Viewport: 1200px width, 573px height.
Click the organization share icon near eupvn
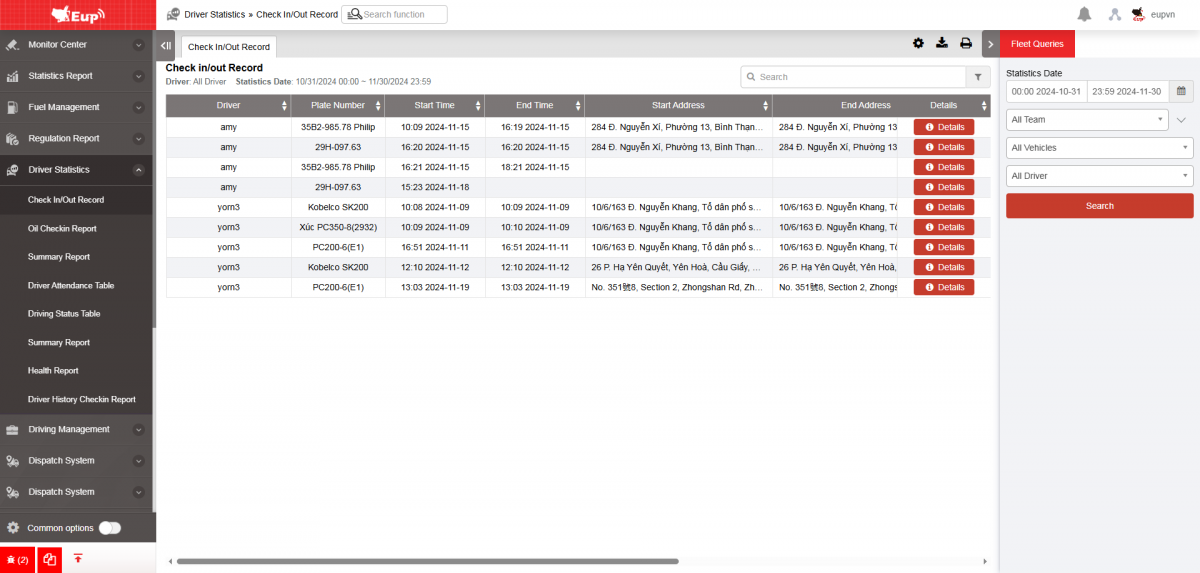pos(1114,14)
